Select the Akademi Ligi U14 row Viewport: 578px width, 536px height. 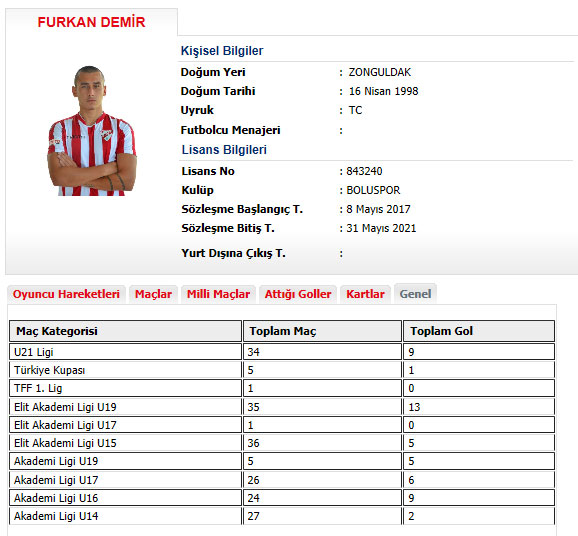pyautogui.click(x=282, y=516)
